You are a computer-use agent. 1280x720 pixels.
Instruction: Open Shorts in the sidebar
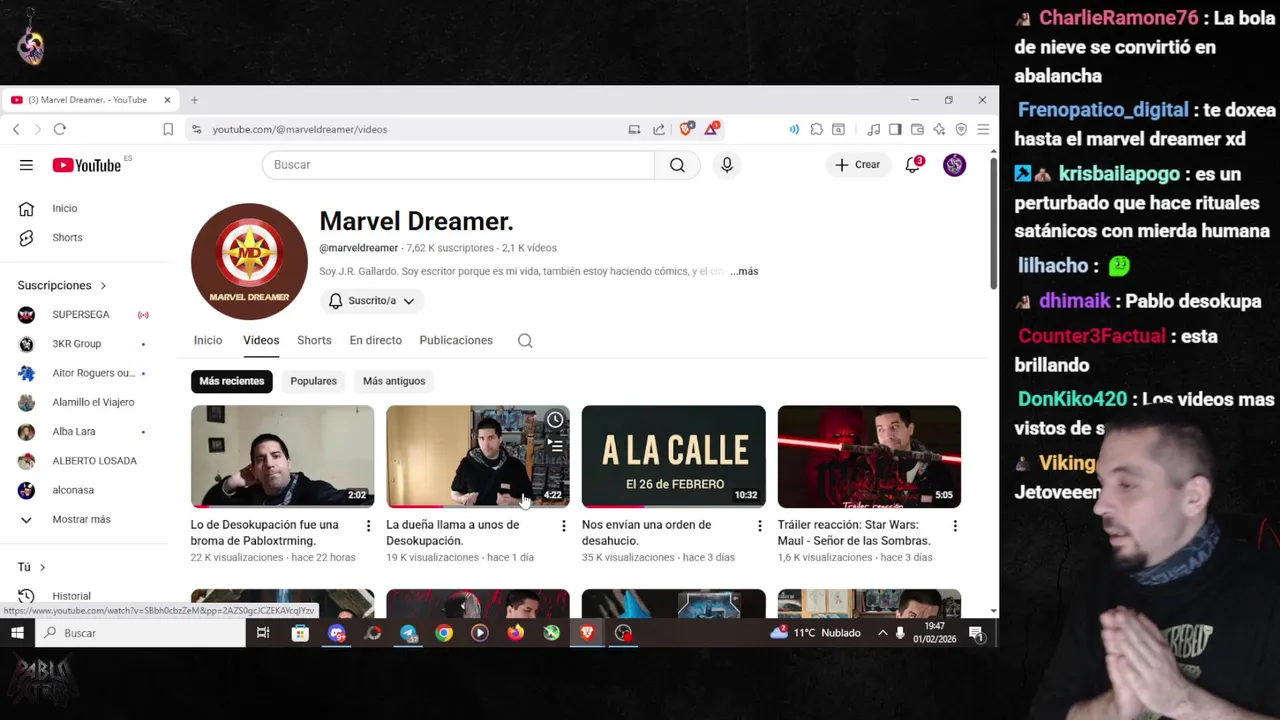click(x=67, y=238)
